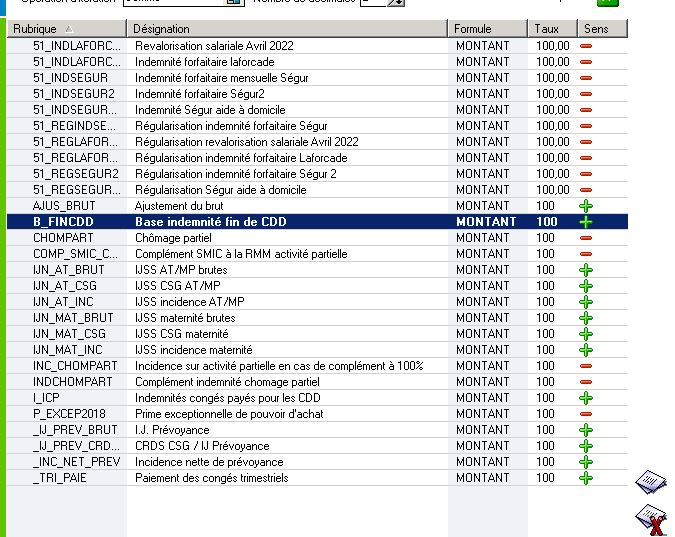This screenshot has height=537, width=675.
Task: Select rubrique I_ICP
Action: (46, 398)
